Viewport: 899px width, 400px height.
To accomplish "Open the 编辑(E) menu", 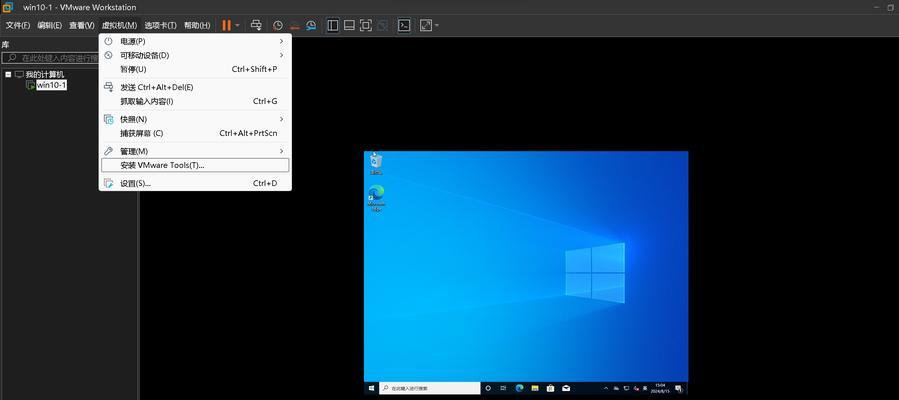I will coord(49,25).
